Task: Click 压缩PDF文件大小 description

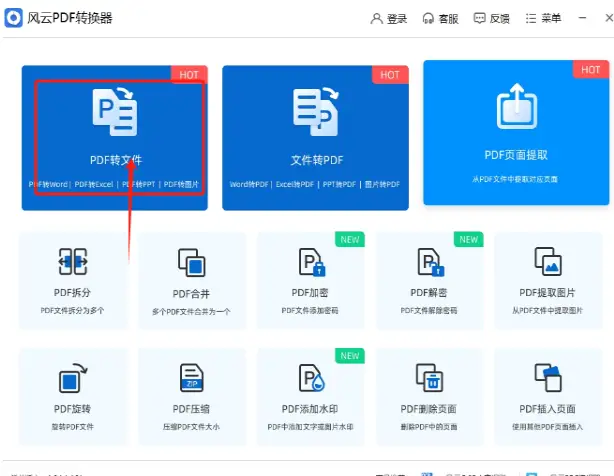Action: (191, 427)
